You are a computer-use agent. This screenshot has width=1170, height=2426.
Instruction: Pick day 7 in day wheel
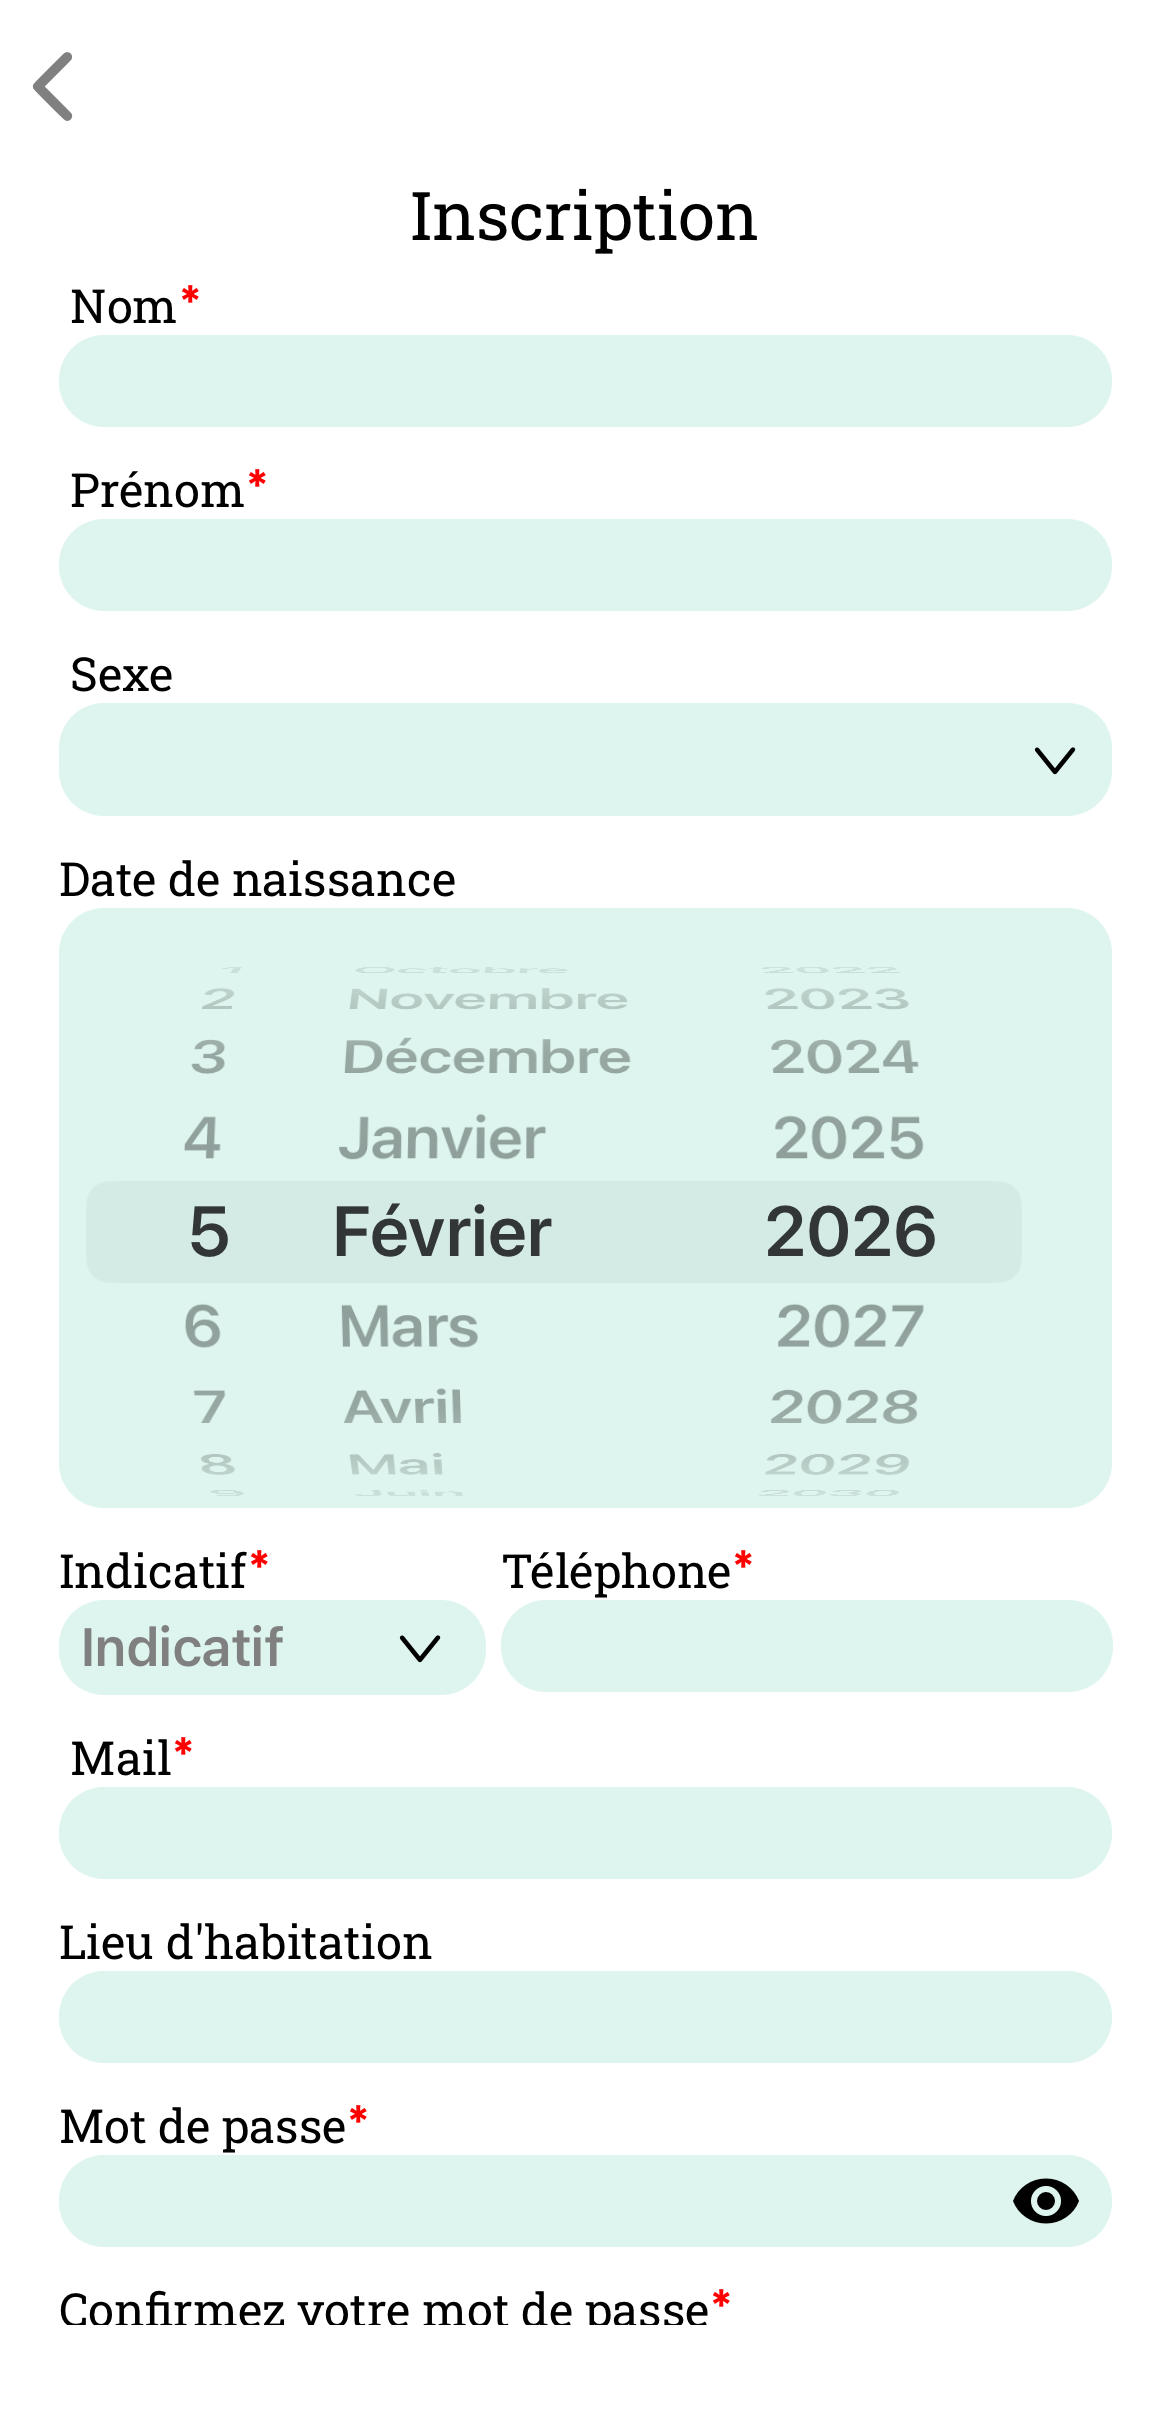(209, 1407)
